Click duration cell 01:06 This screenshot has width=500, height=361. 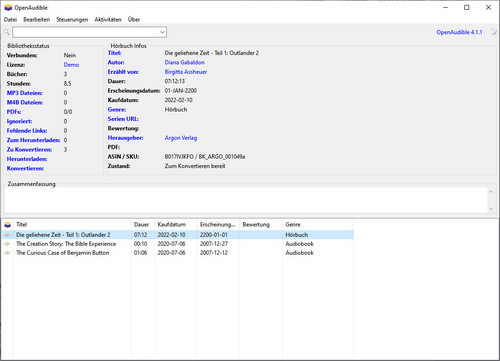coord(140,253)
